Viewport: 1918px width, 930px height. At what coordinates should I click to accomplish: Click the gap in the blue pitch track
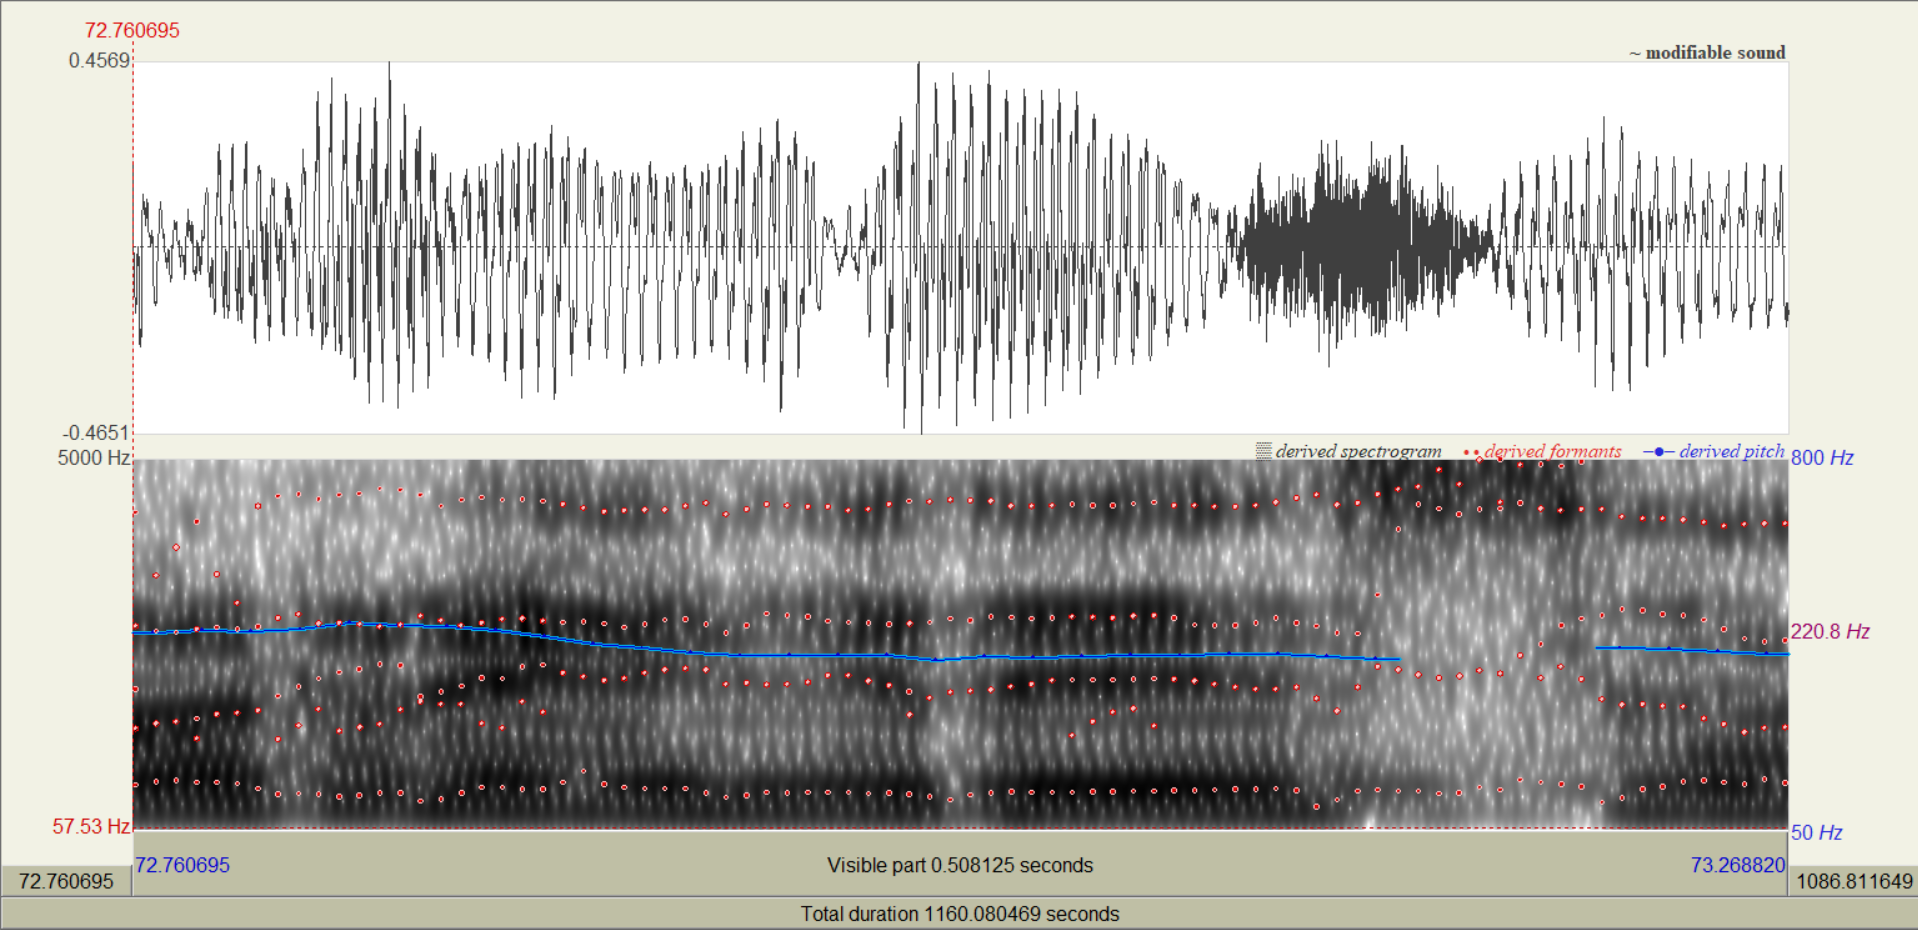pos(1497,652)
